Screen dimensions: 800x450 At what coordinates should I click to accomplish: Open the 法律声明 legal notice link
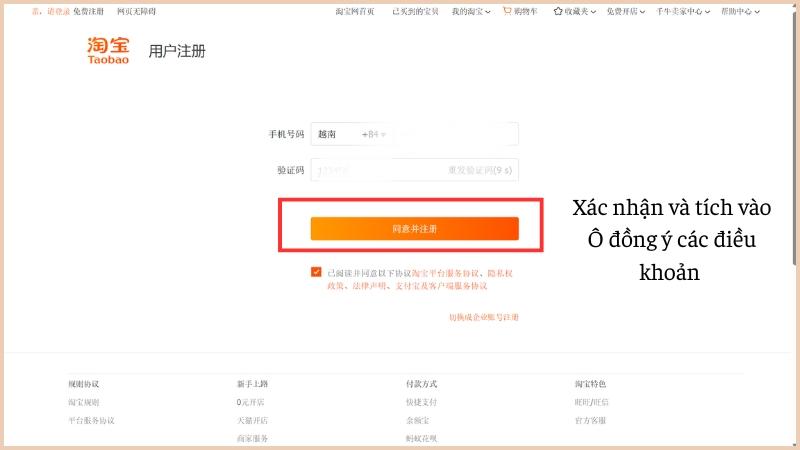tap(369, 286)
